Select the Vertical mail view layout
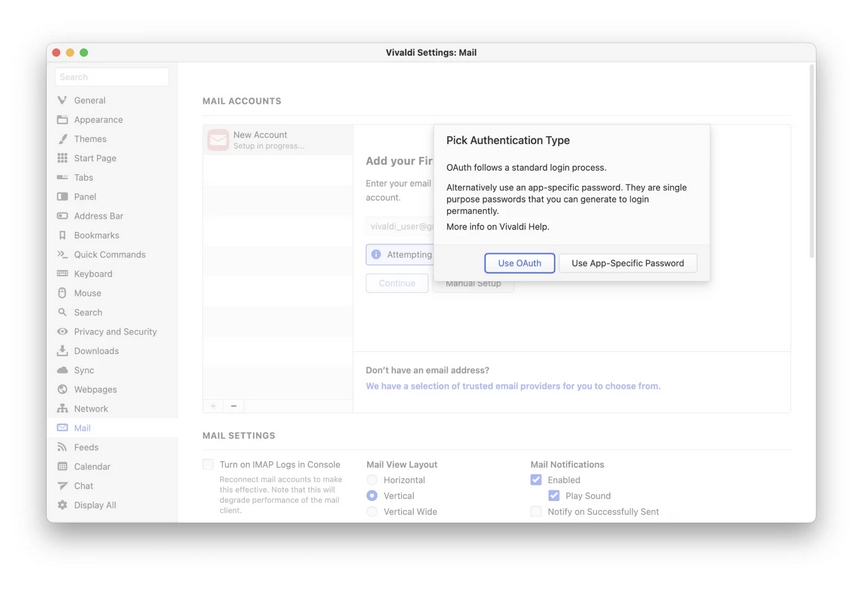The height and width of the screenshot is (589, 860). 372,496
